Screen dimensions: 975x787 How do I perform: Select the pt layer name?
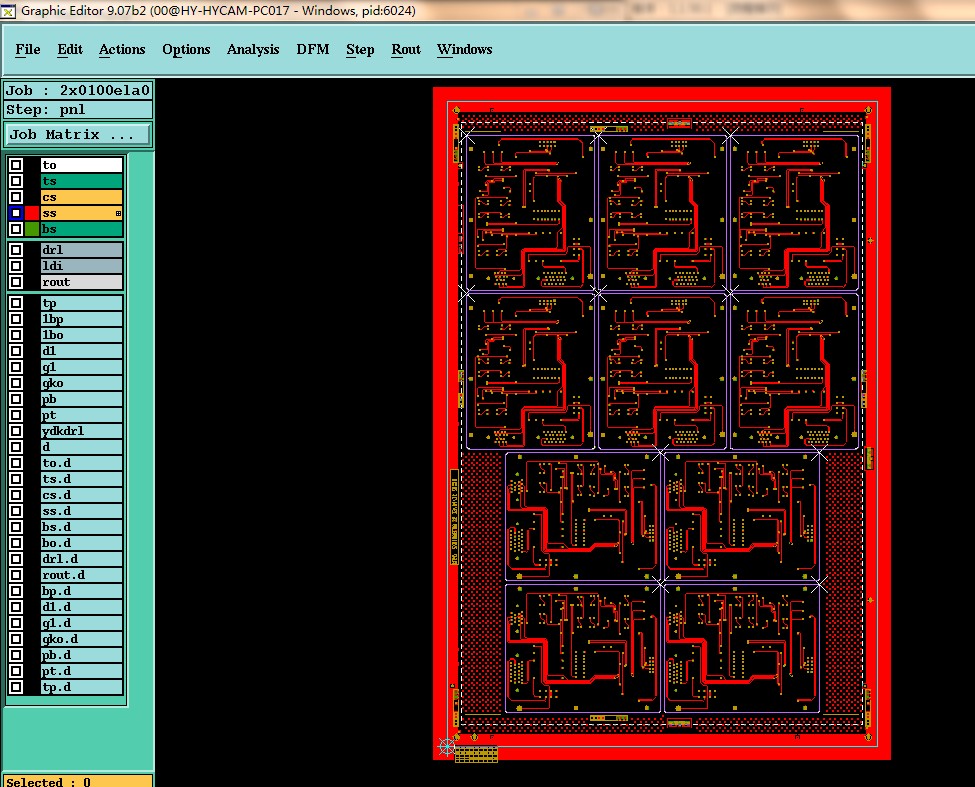(81, 415)
